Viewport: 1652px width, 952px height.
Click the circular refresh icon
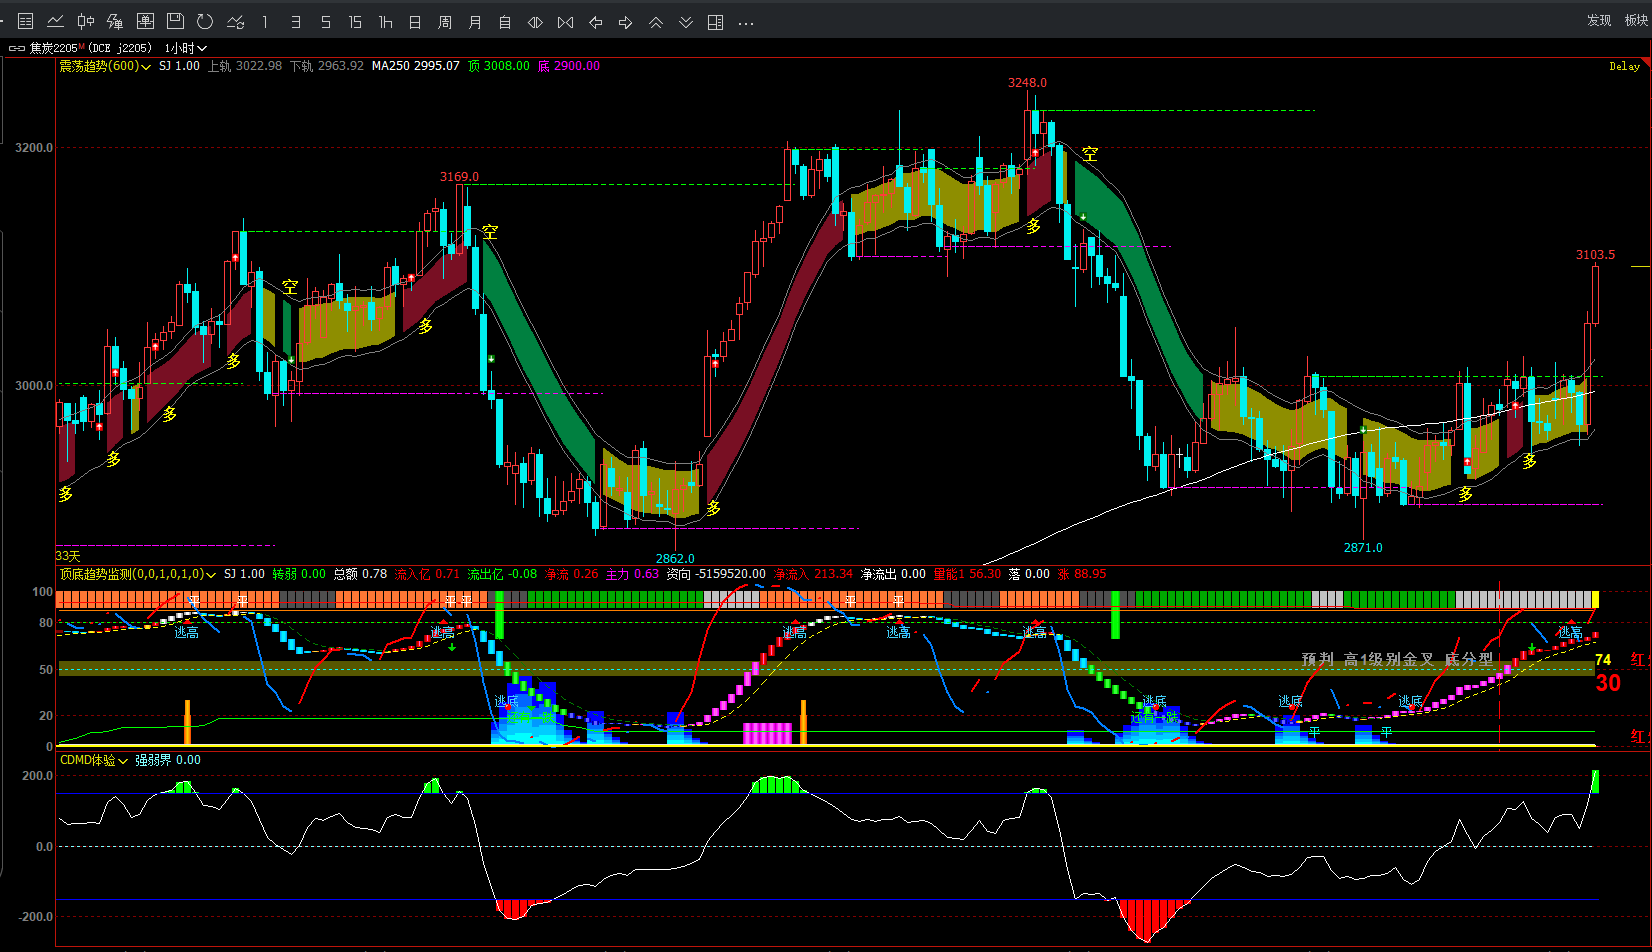click(205, 21)
